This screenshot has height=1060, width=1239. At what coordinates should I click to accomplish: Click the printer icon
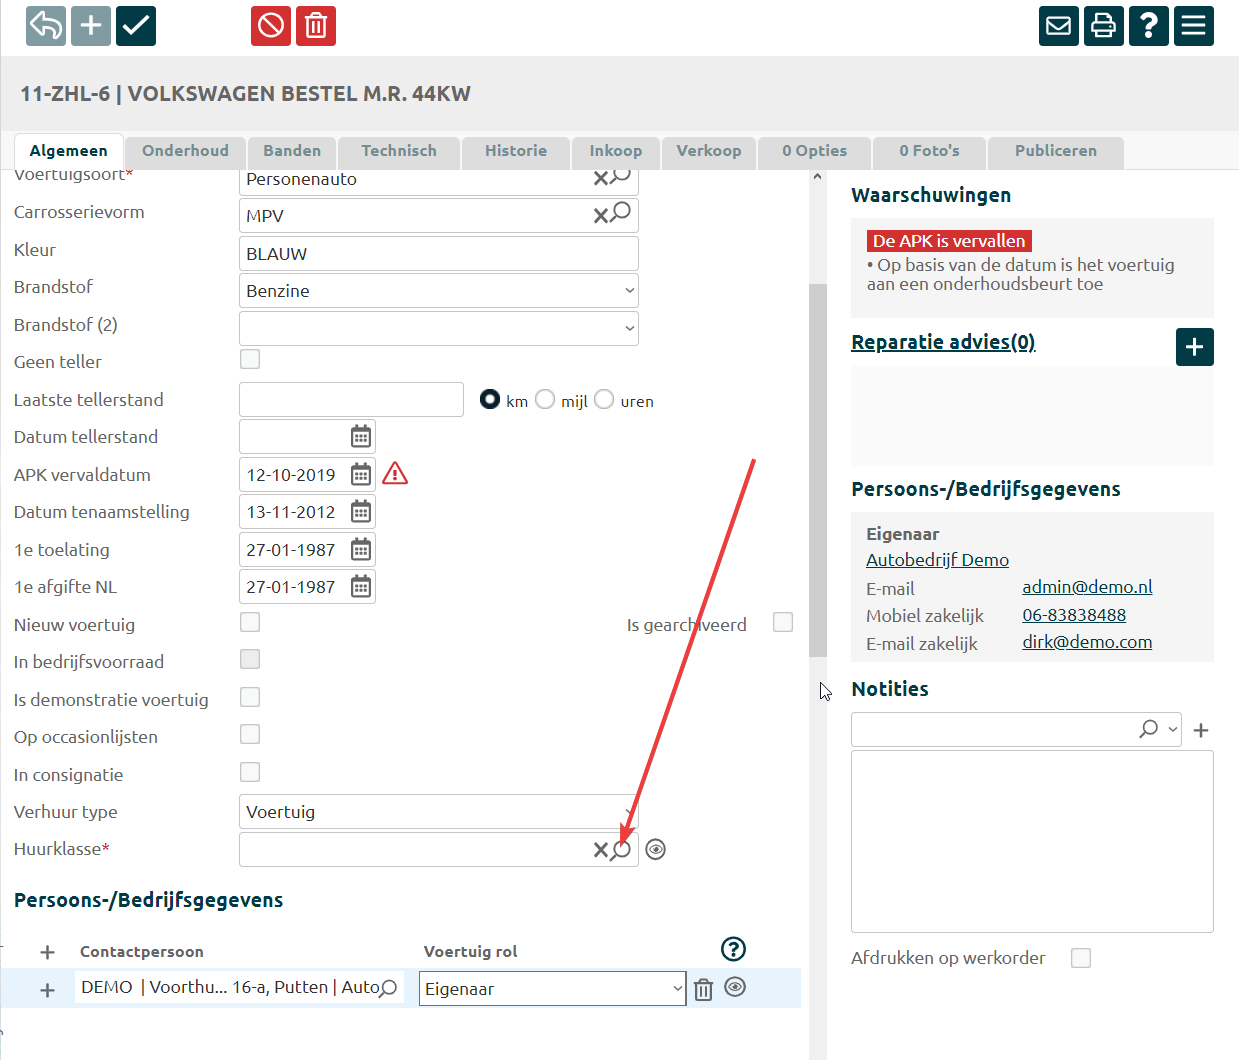click(1103, 26)
